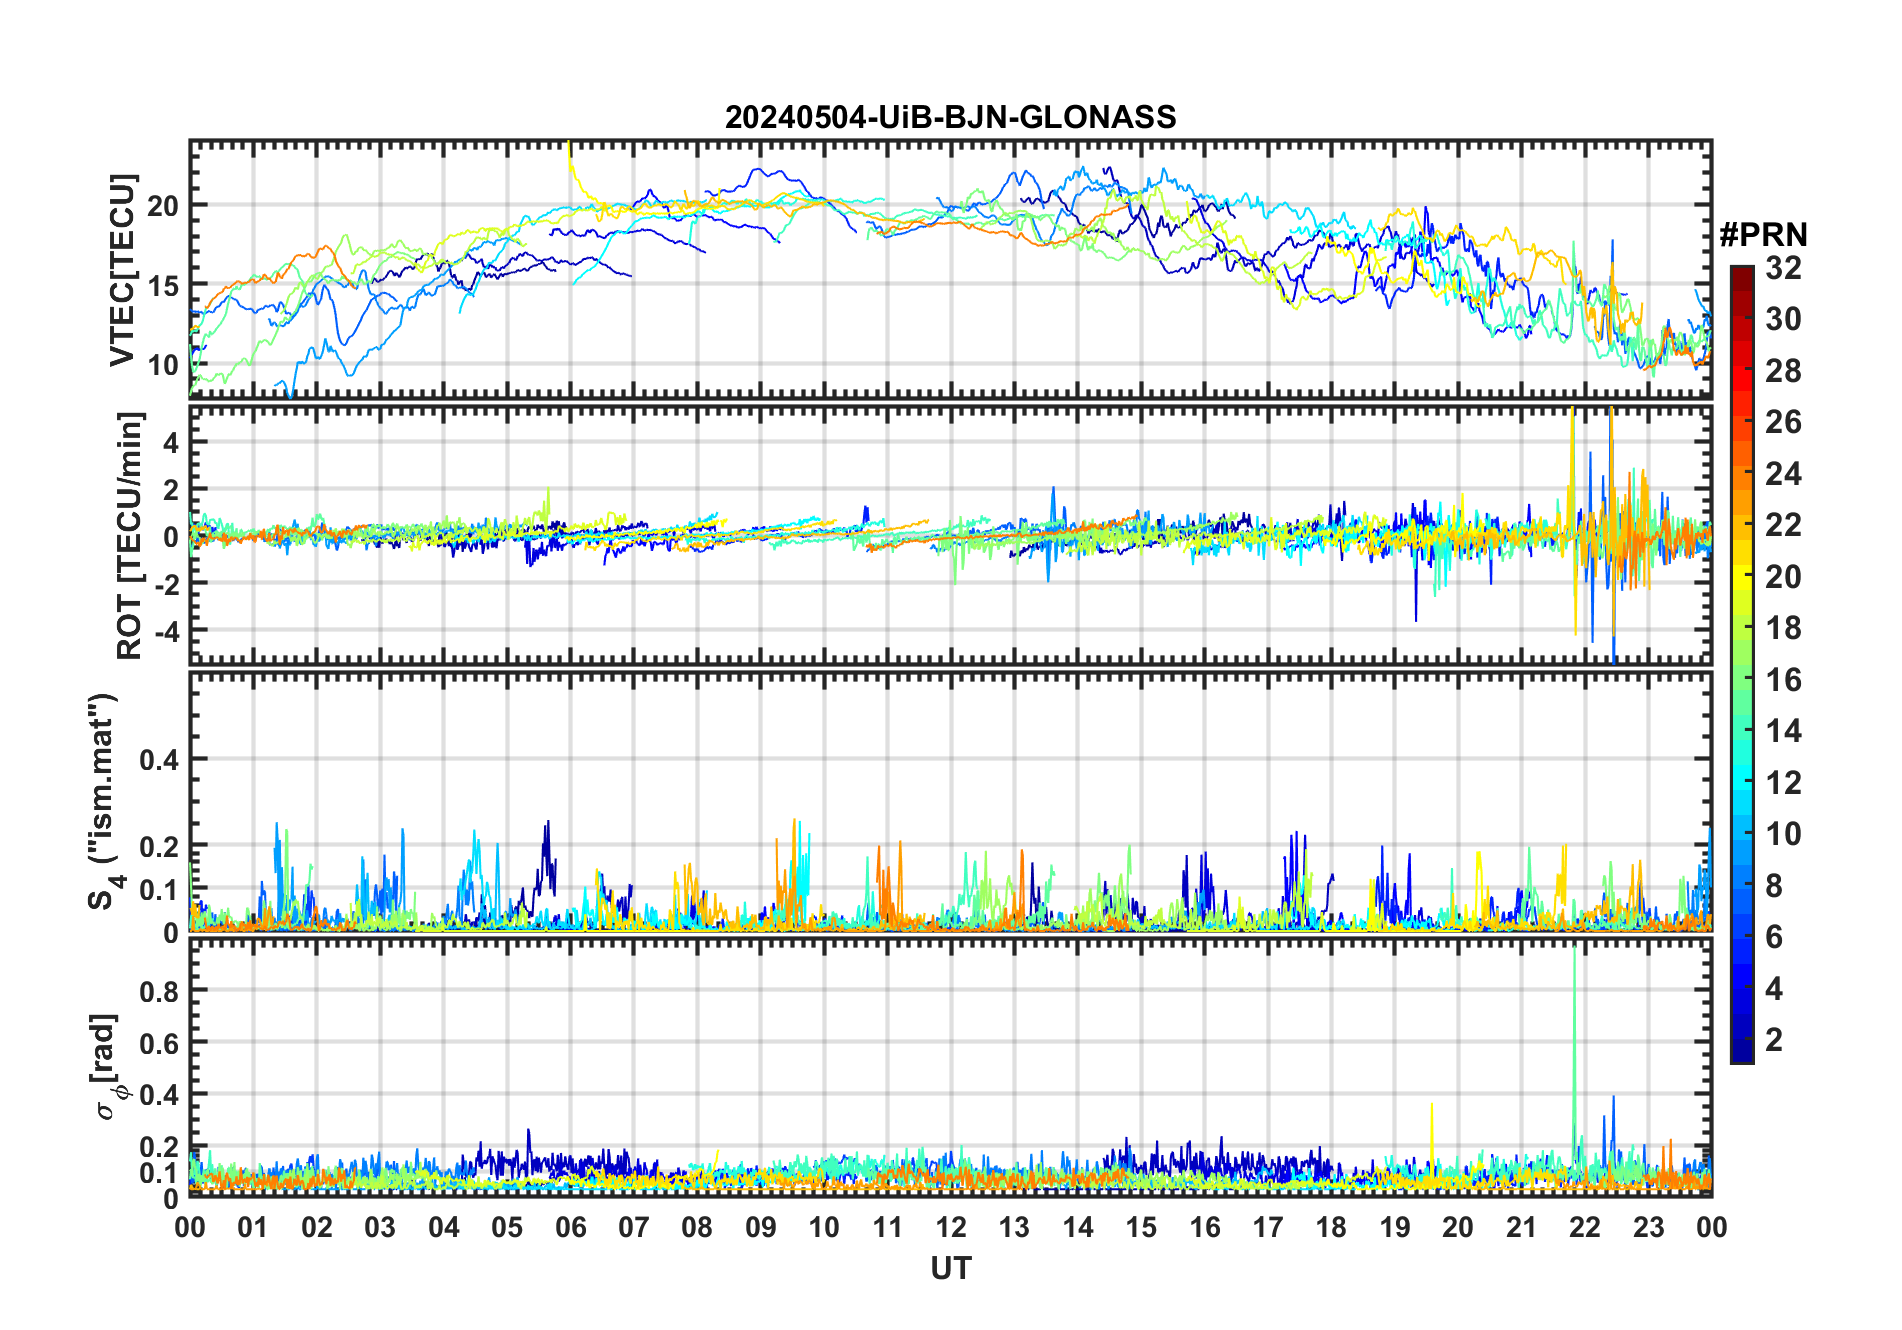Screen dimensions: 1902x1330
Task: Click the 18 hour tick label on UT axis
Action: tap(1331, 1228)
